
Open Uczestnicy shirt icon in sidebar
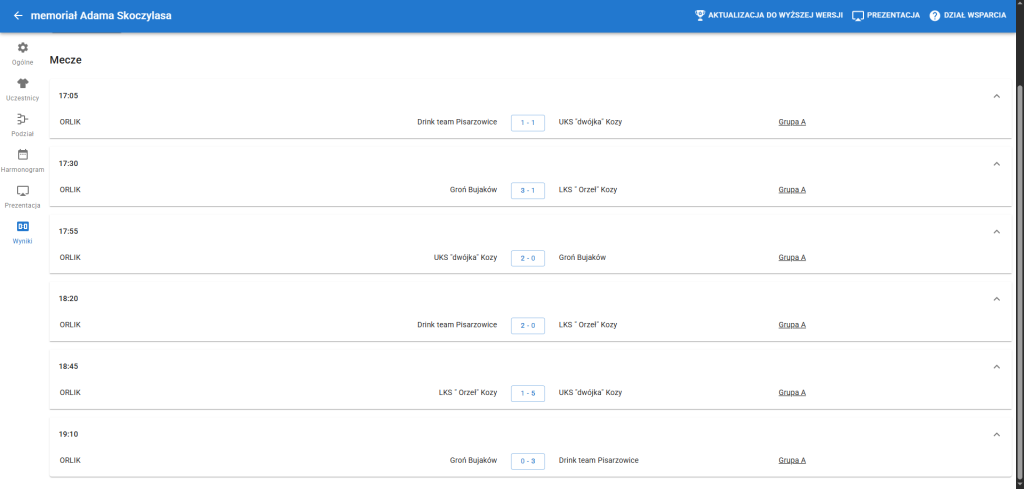tap(23, 83)
